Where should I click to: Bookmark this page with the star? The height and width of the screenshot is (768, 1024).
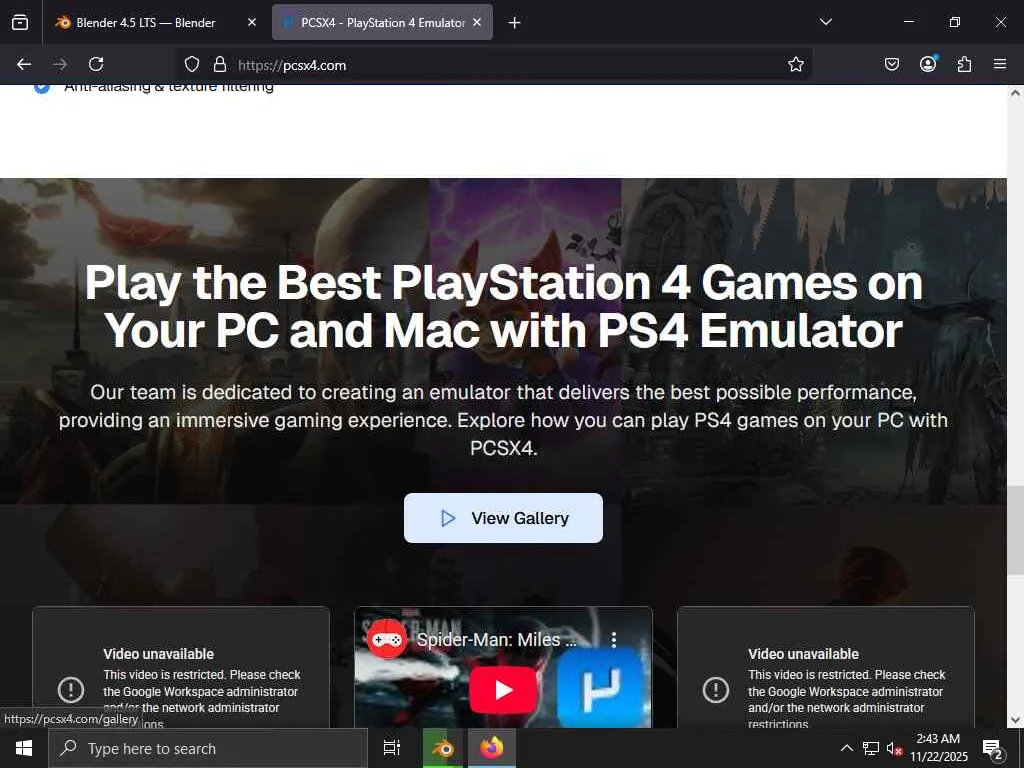point(795,64)
